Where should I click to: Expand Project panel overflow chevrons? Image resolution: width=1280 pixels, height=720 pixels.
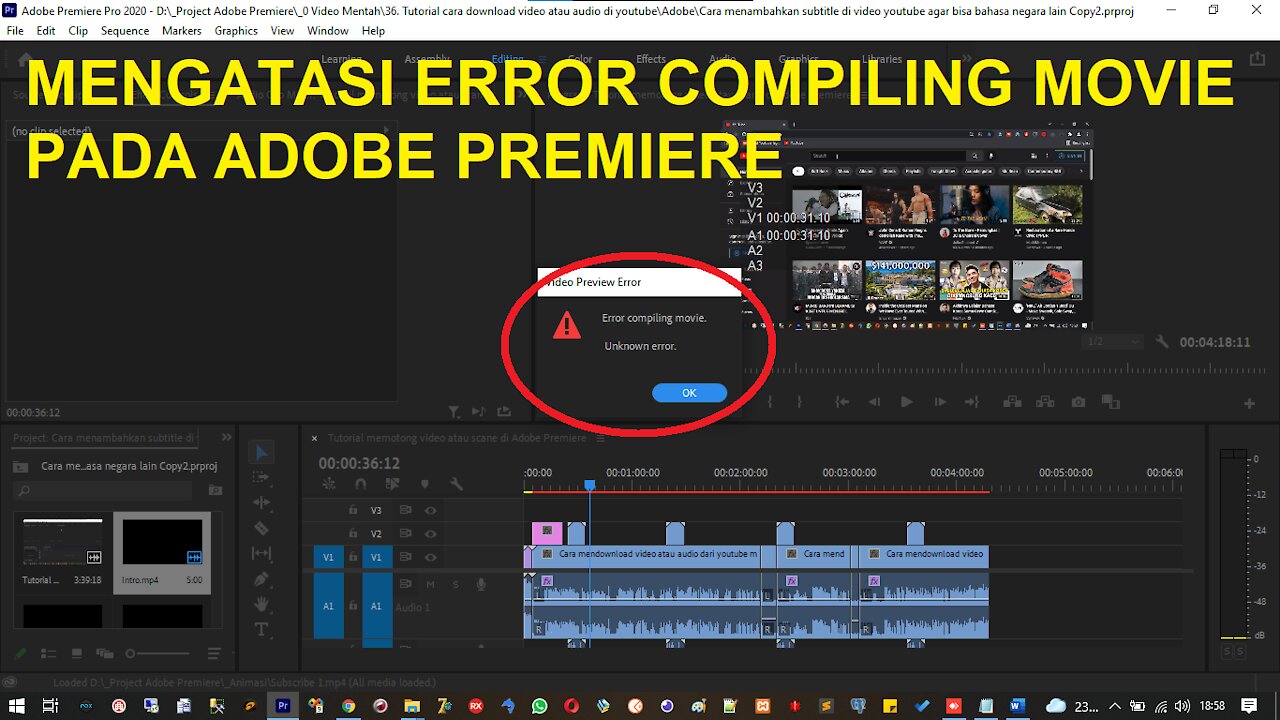(x=227, y=437)
